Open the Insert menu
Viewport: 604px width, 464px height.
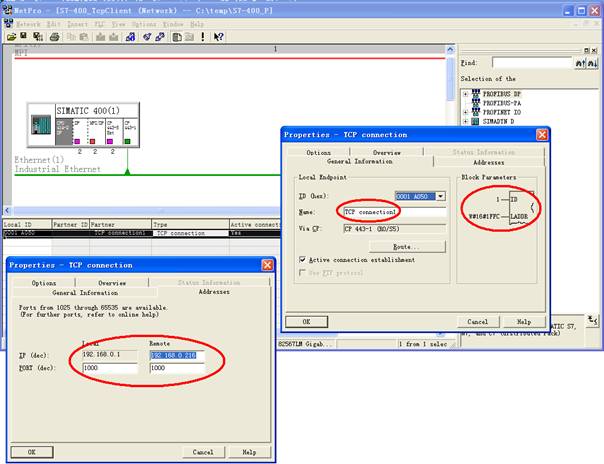(77, 24)
